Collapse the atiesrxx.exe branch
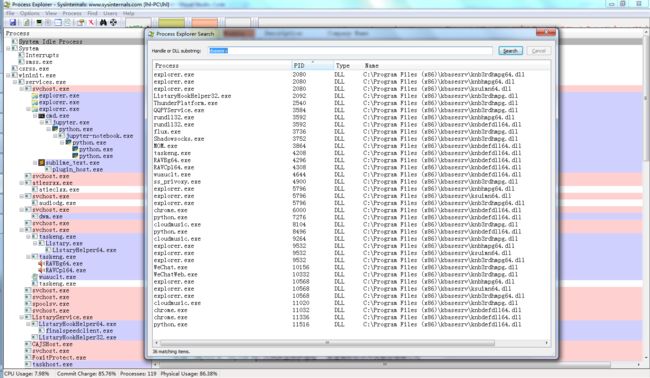 click(22, 183)
